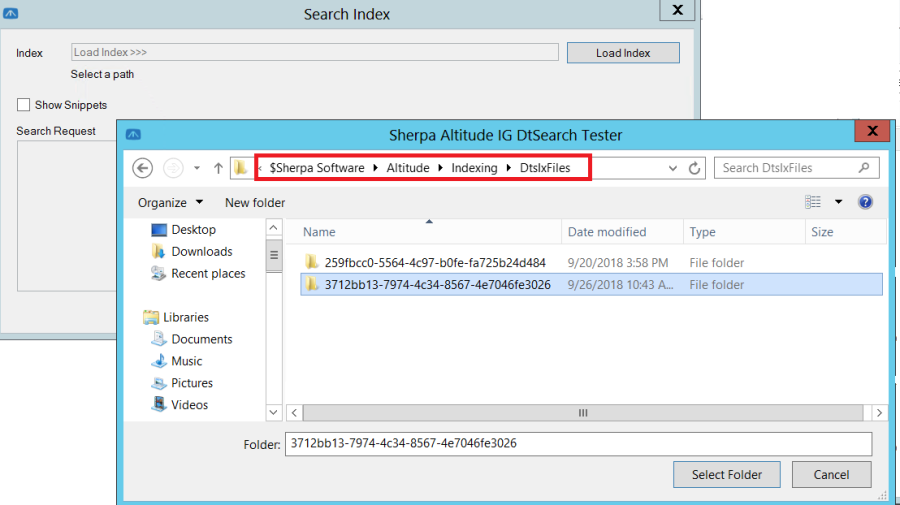
Task: Click the search magnifier icon
Action: 864,168
